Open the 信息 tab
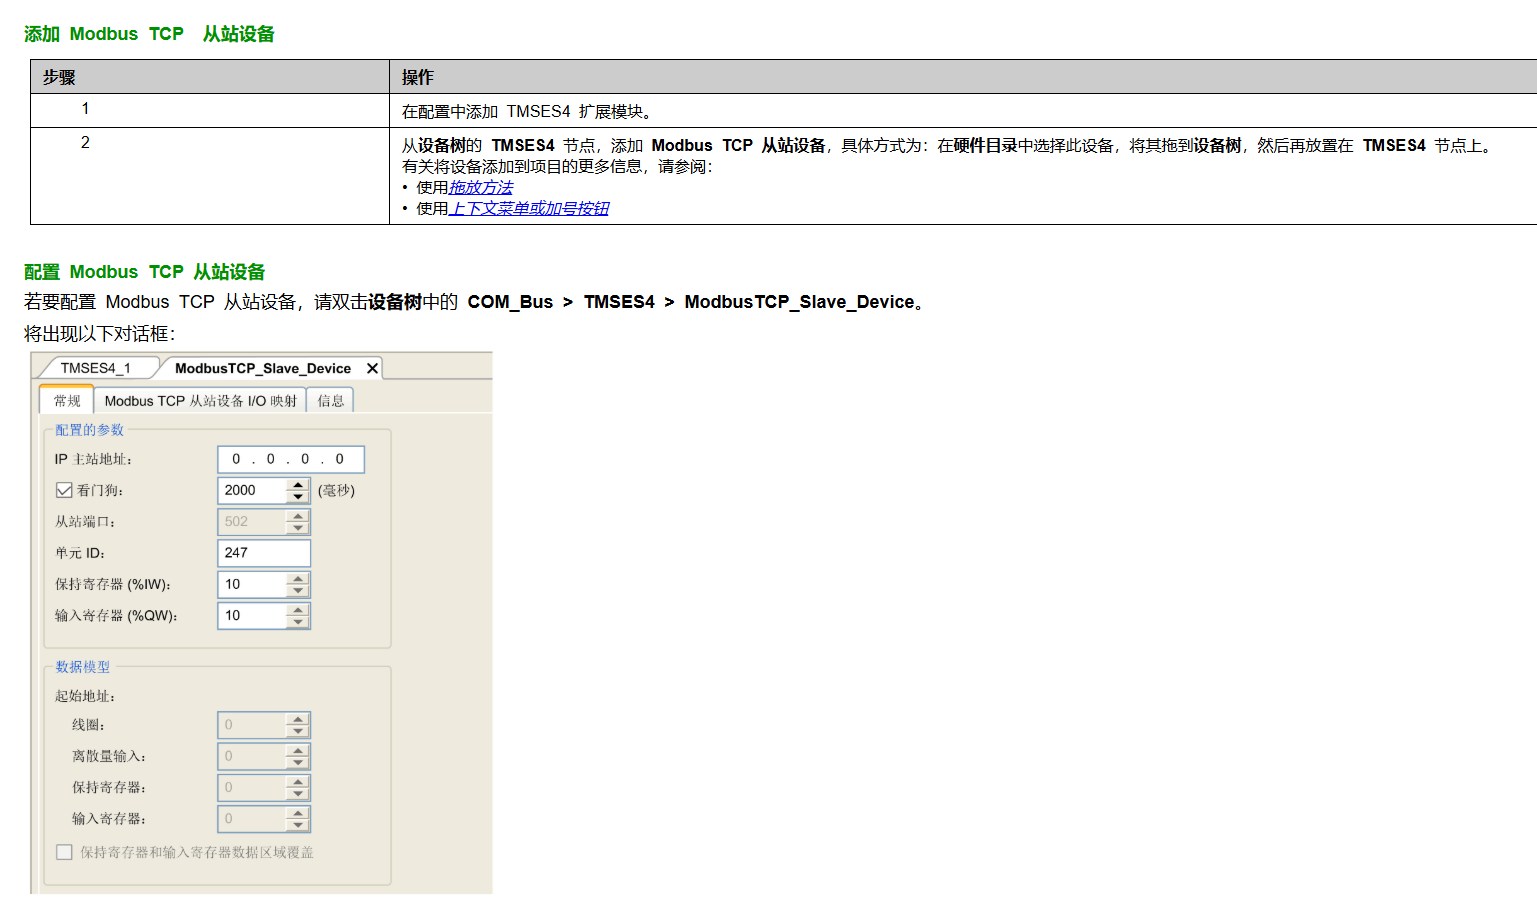The height and width of the screenshot is (907, 1537). pyautogui.click(x=331, y=401)
